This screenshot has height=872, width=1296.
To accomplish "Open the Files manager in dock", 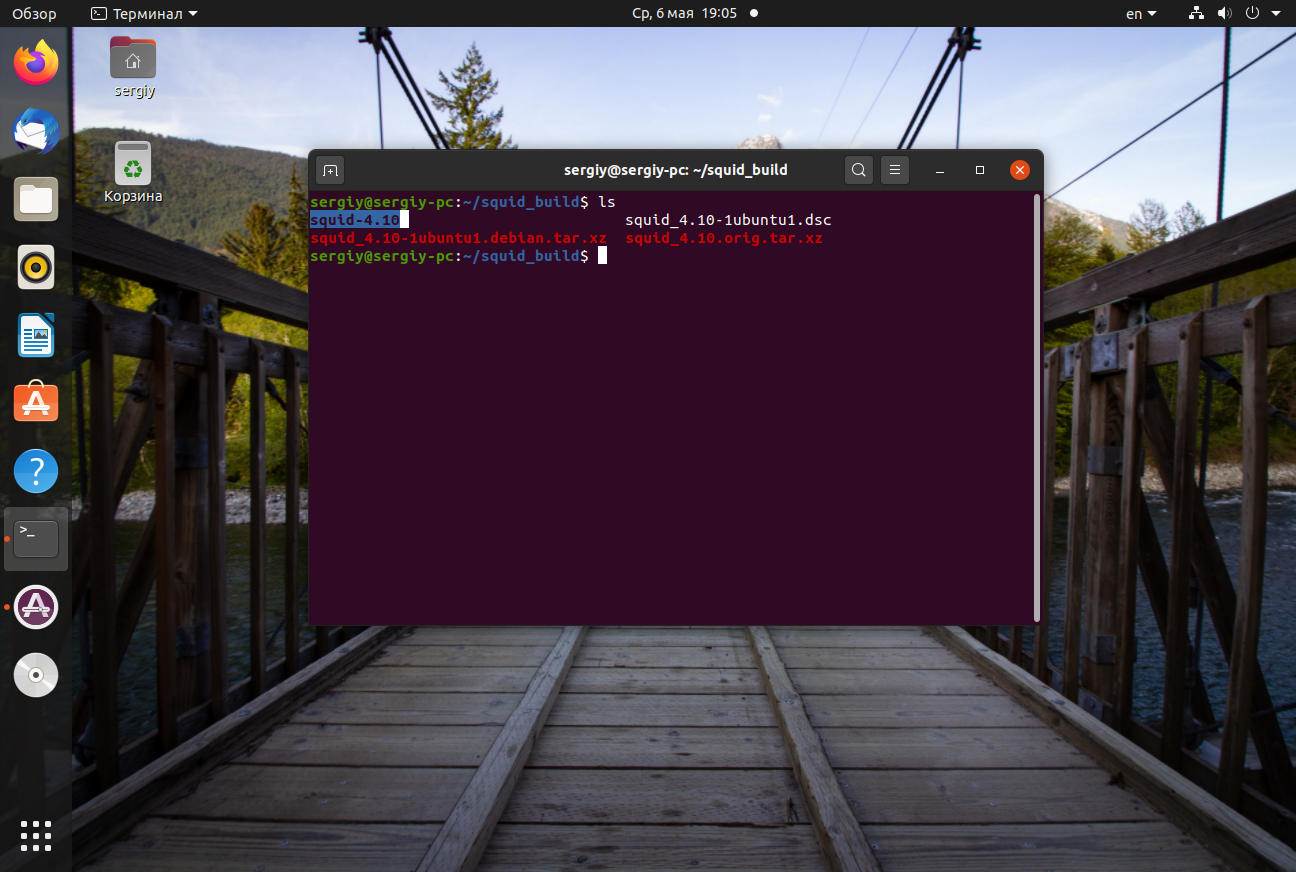I will coord(36,199).
